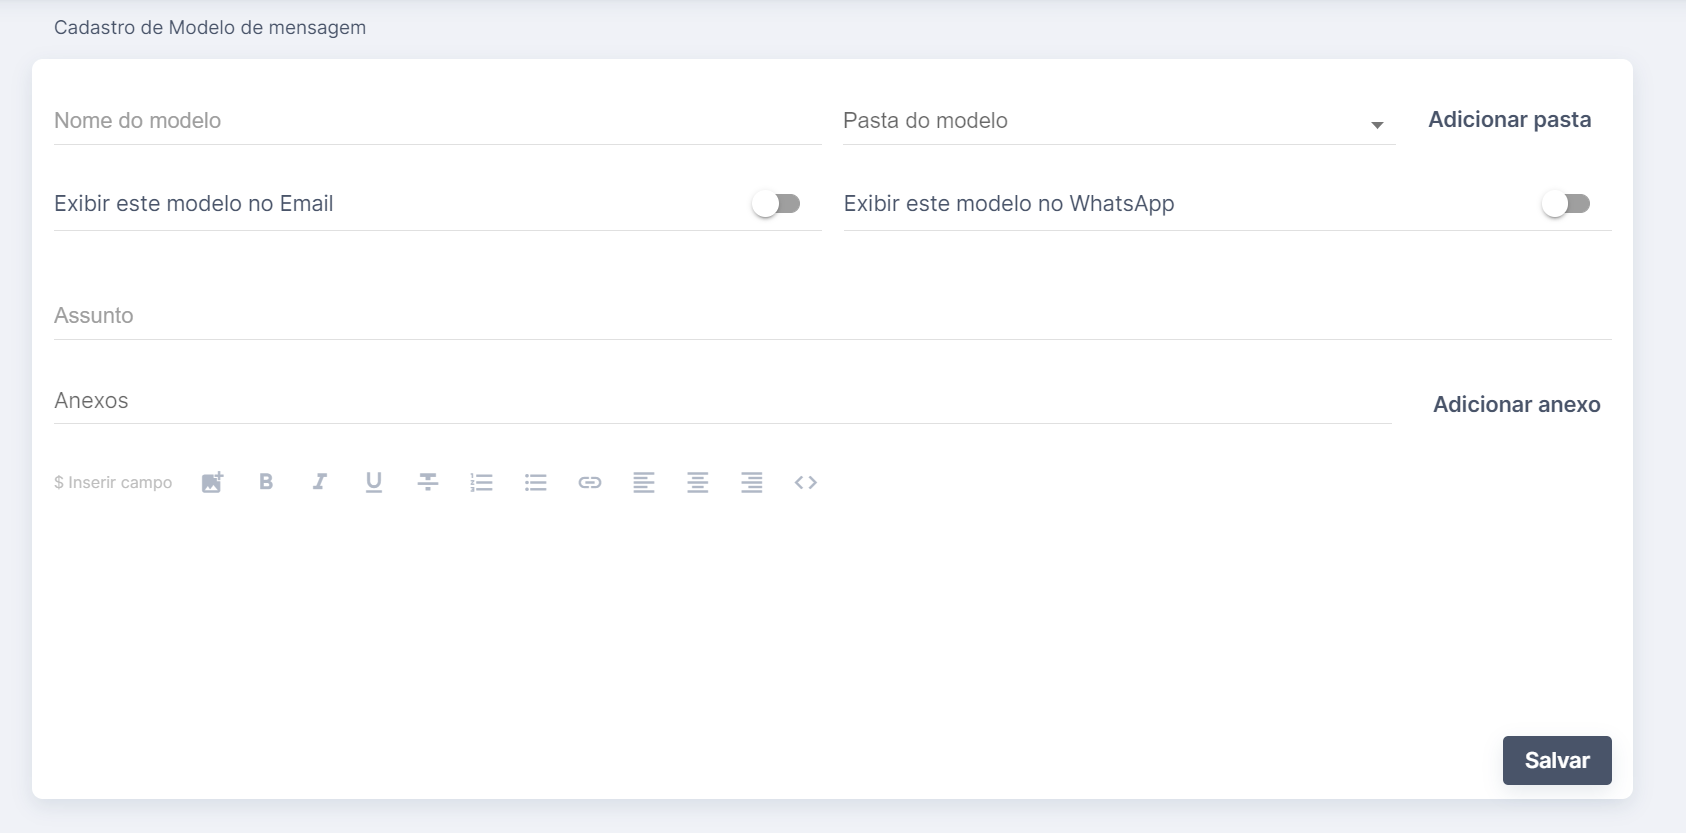Insert a hyperlink in the message
This screenshot has width=1686, height=833.
point(590,482)
